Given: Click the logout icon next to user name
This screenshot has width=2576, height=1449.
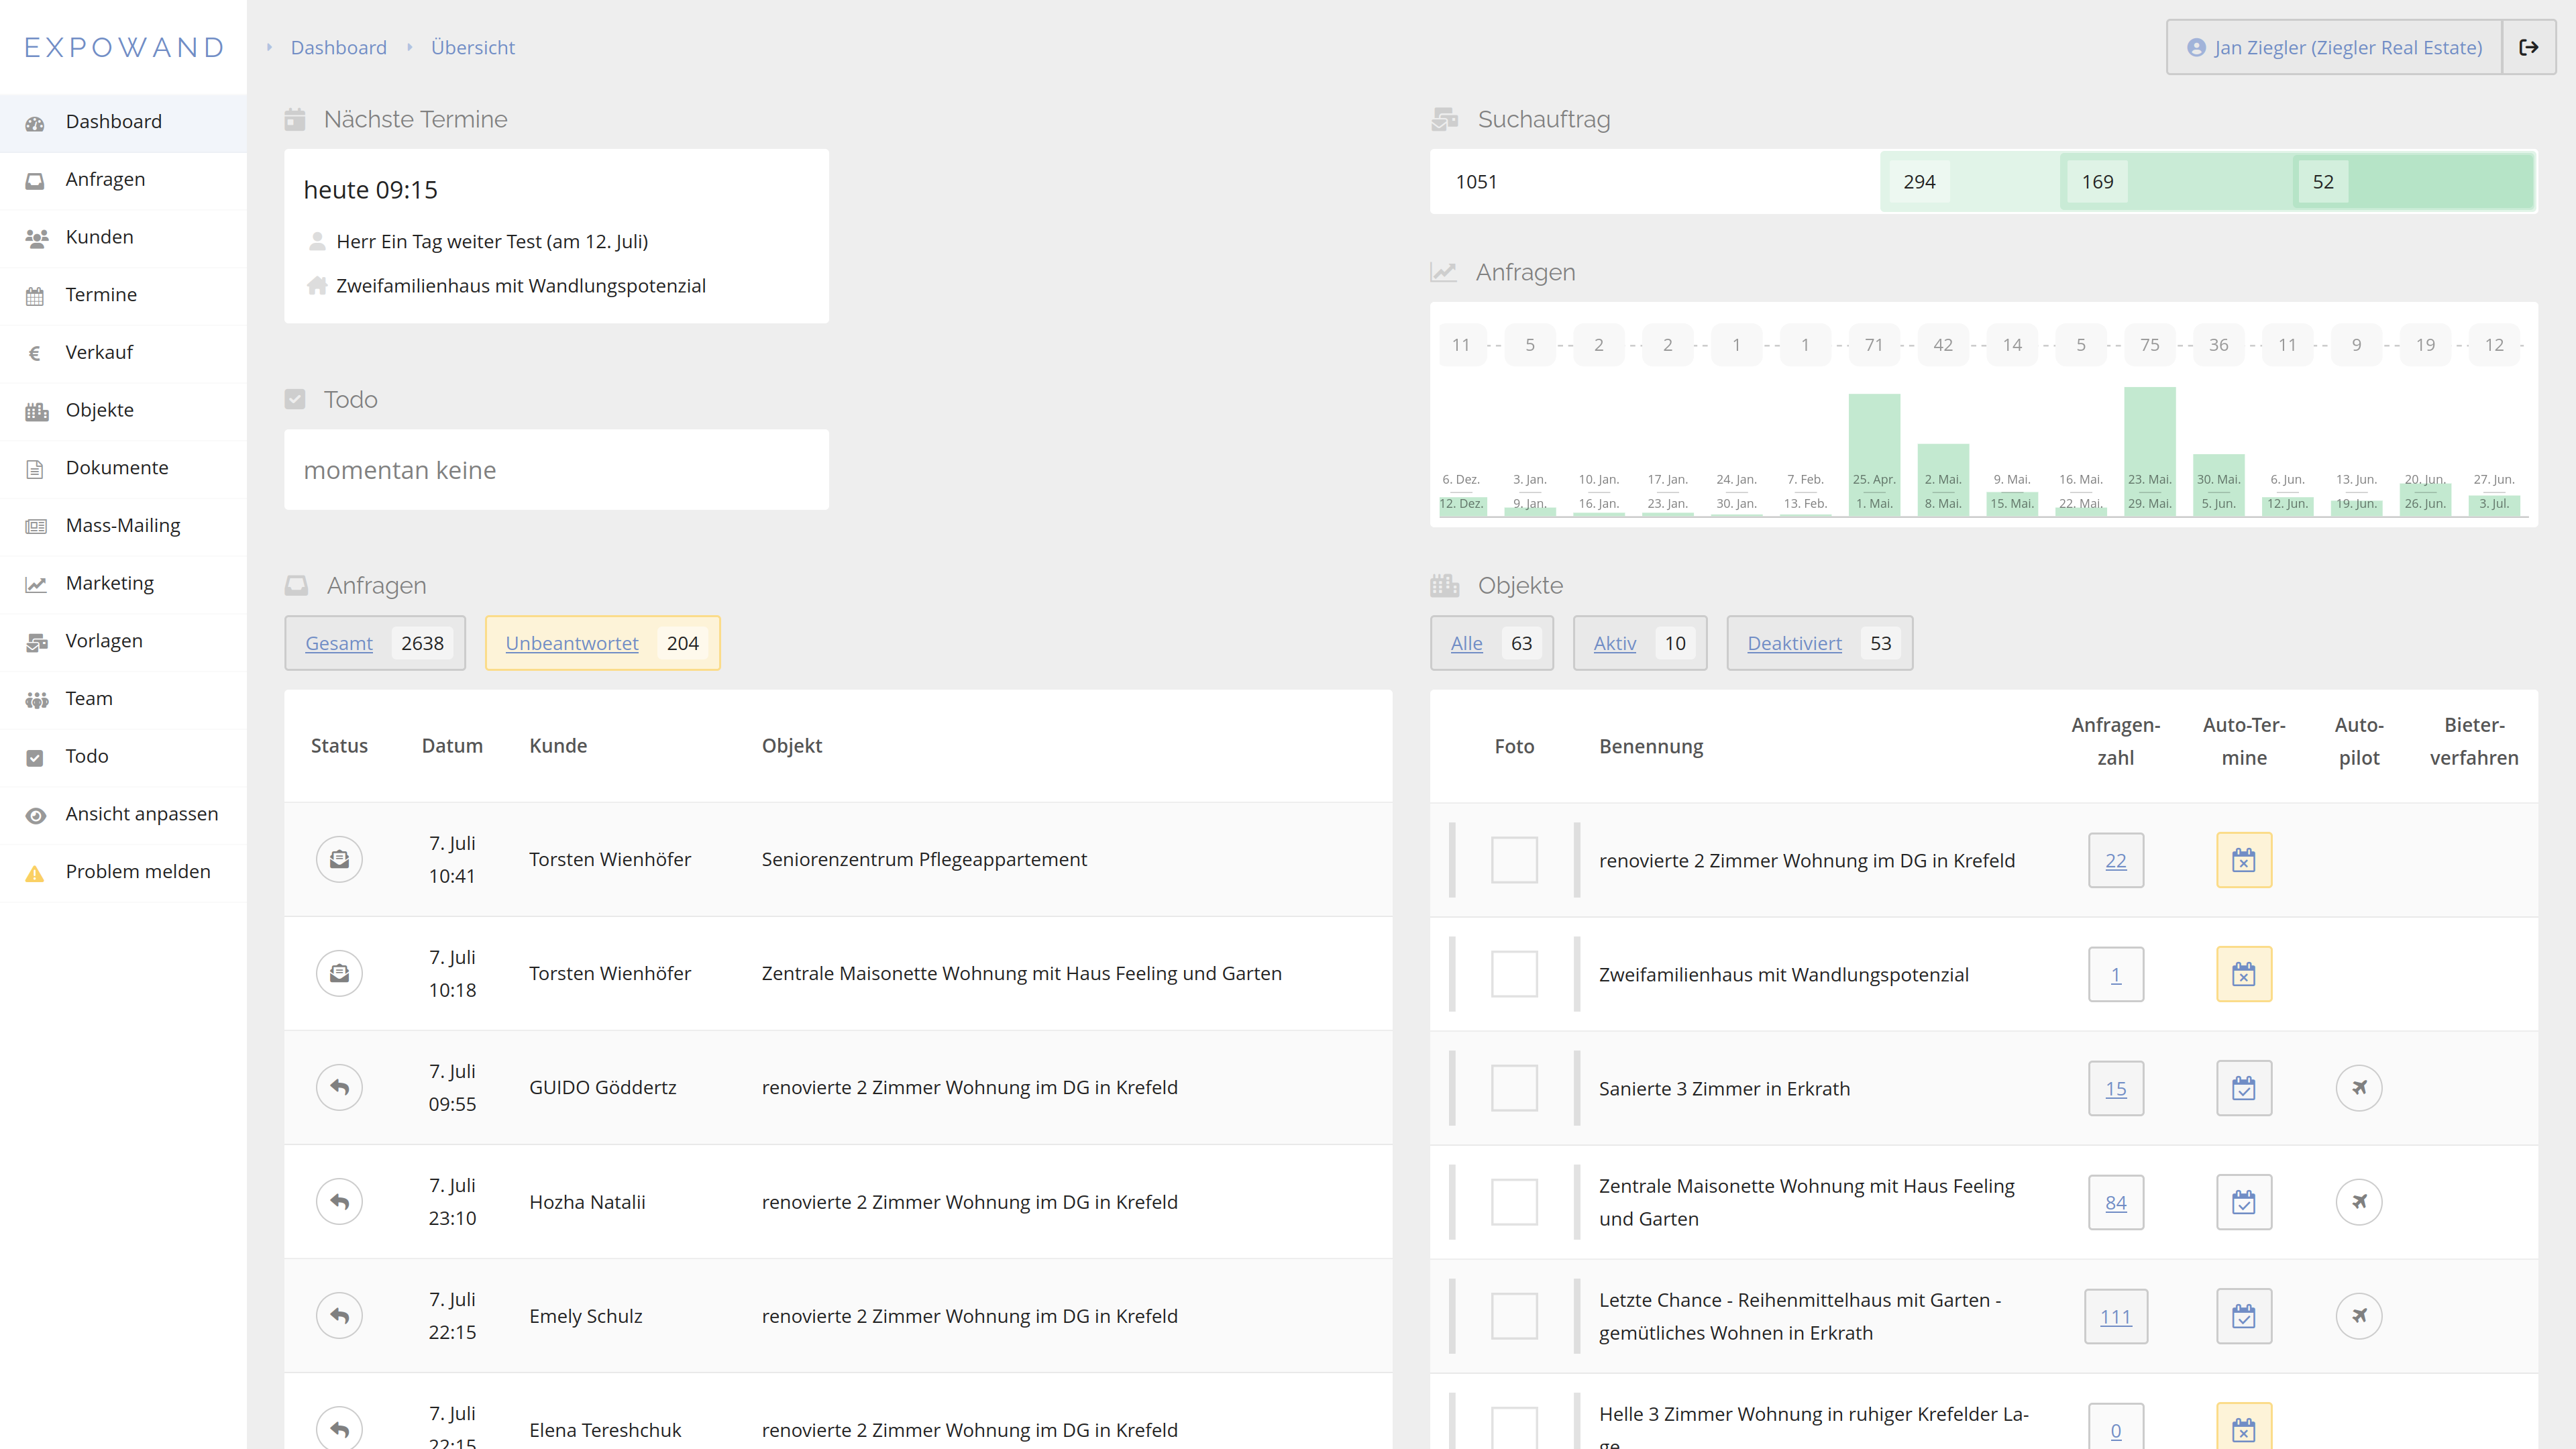Looking at the screenshot, I should pos(2528,47).
